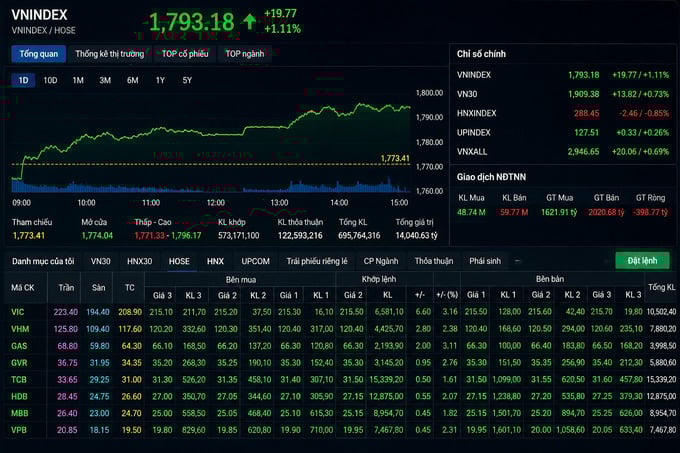Click stock code HDB

pyautogui.click(x=19, y=397)
